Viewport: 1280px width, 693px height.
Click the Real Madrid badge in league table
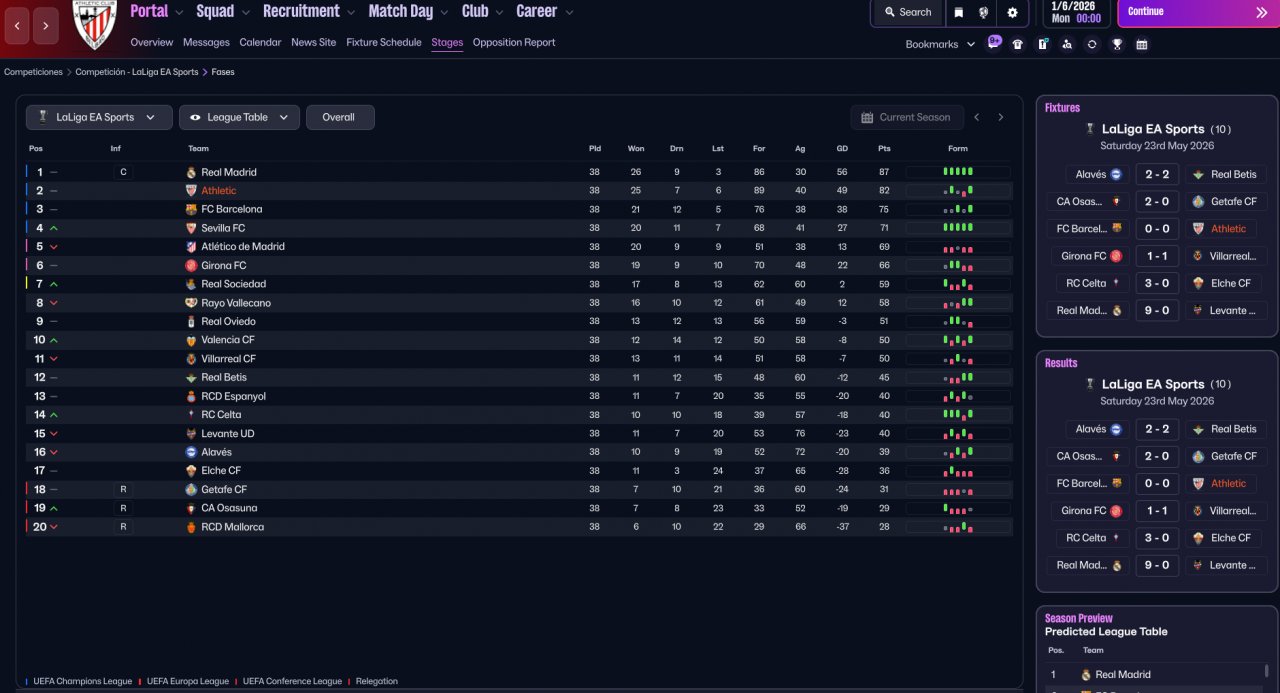tap(191, 172)
